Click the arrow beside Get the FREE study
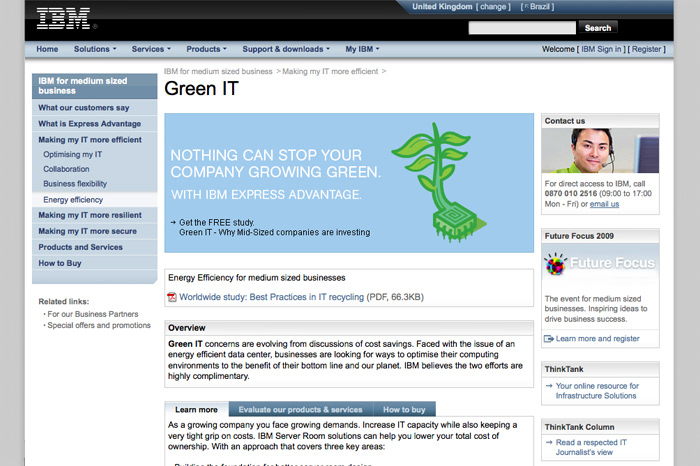 coord(173,222)
